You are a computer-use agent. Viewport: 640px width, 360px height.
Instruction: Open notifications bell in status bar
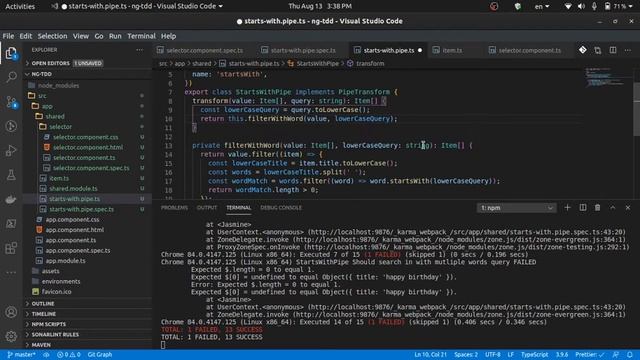point(630,355)
